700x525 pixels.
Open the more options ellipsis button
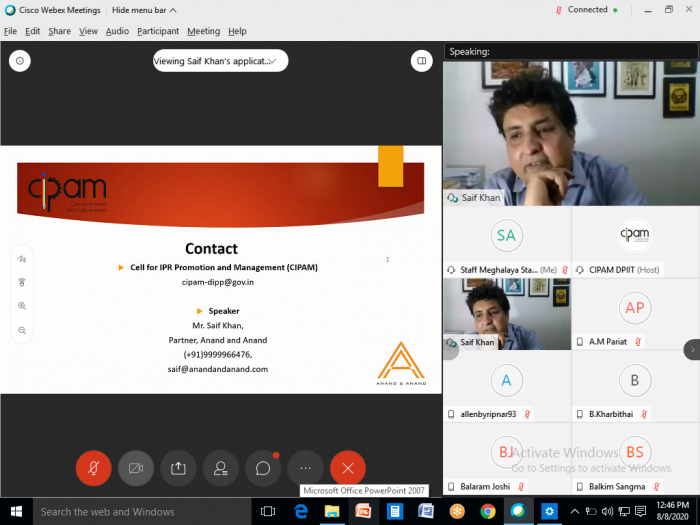pos(305,468)
